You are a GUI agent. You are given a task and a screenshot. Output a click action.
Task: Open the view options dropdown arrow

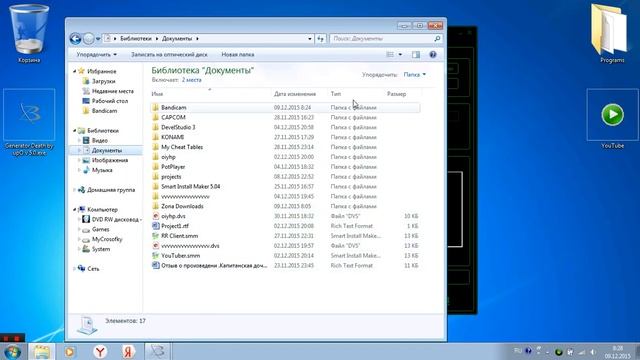coord(400,54)
